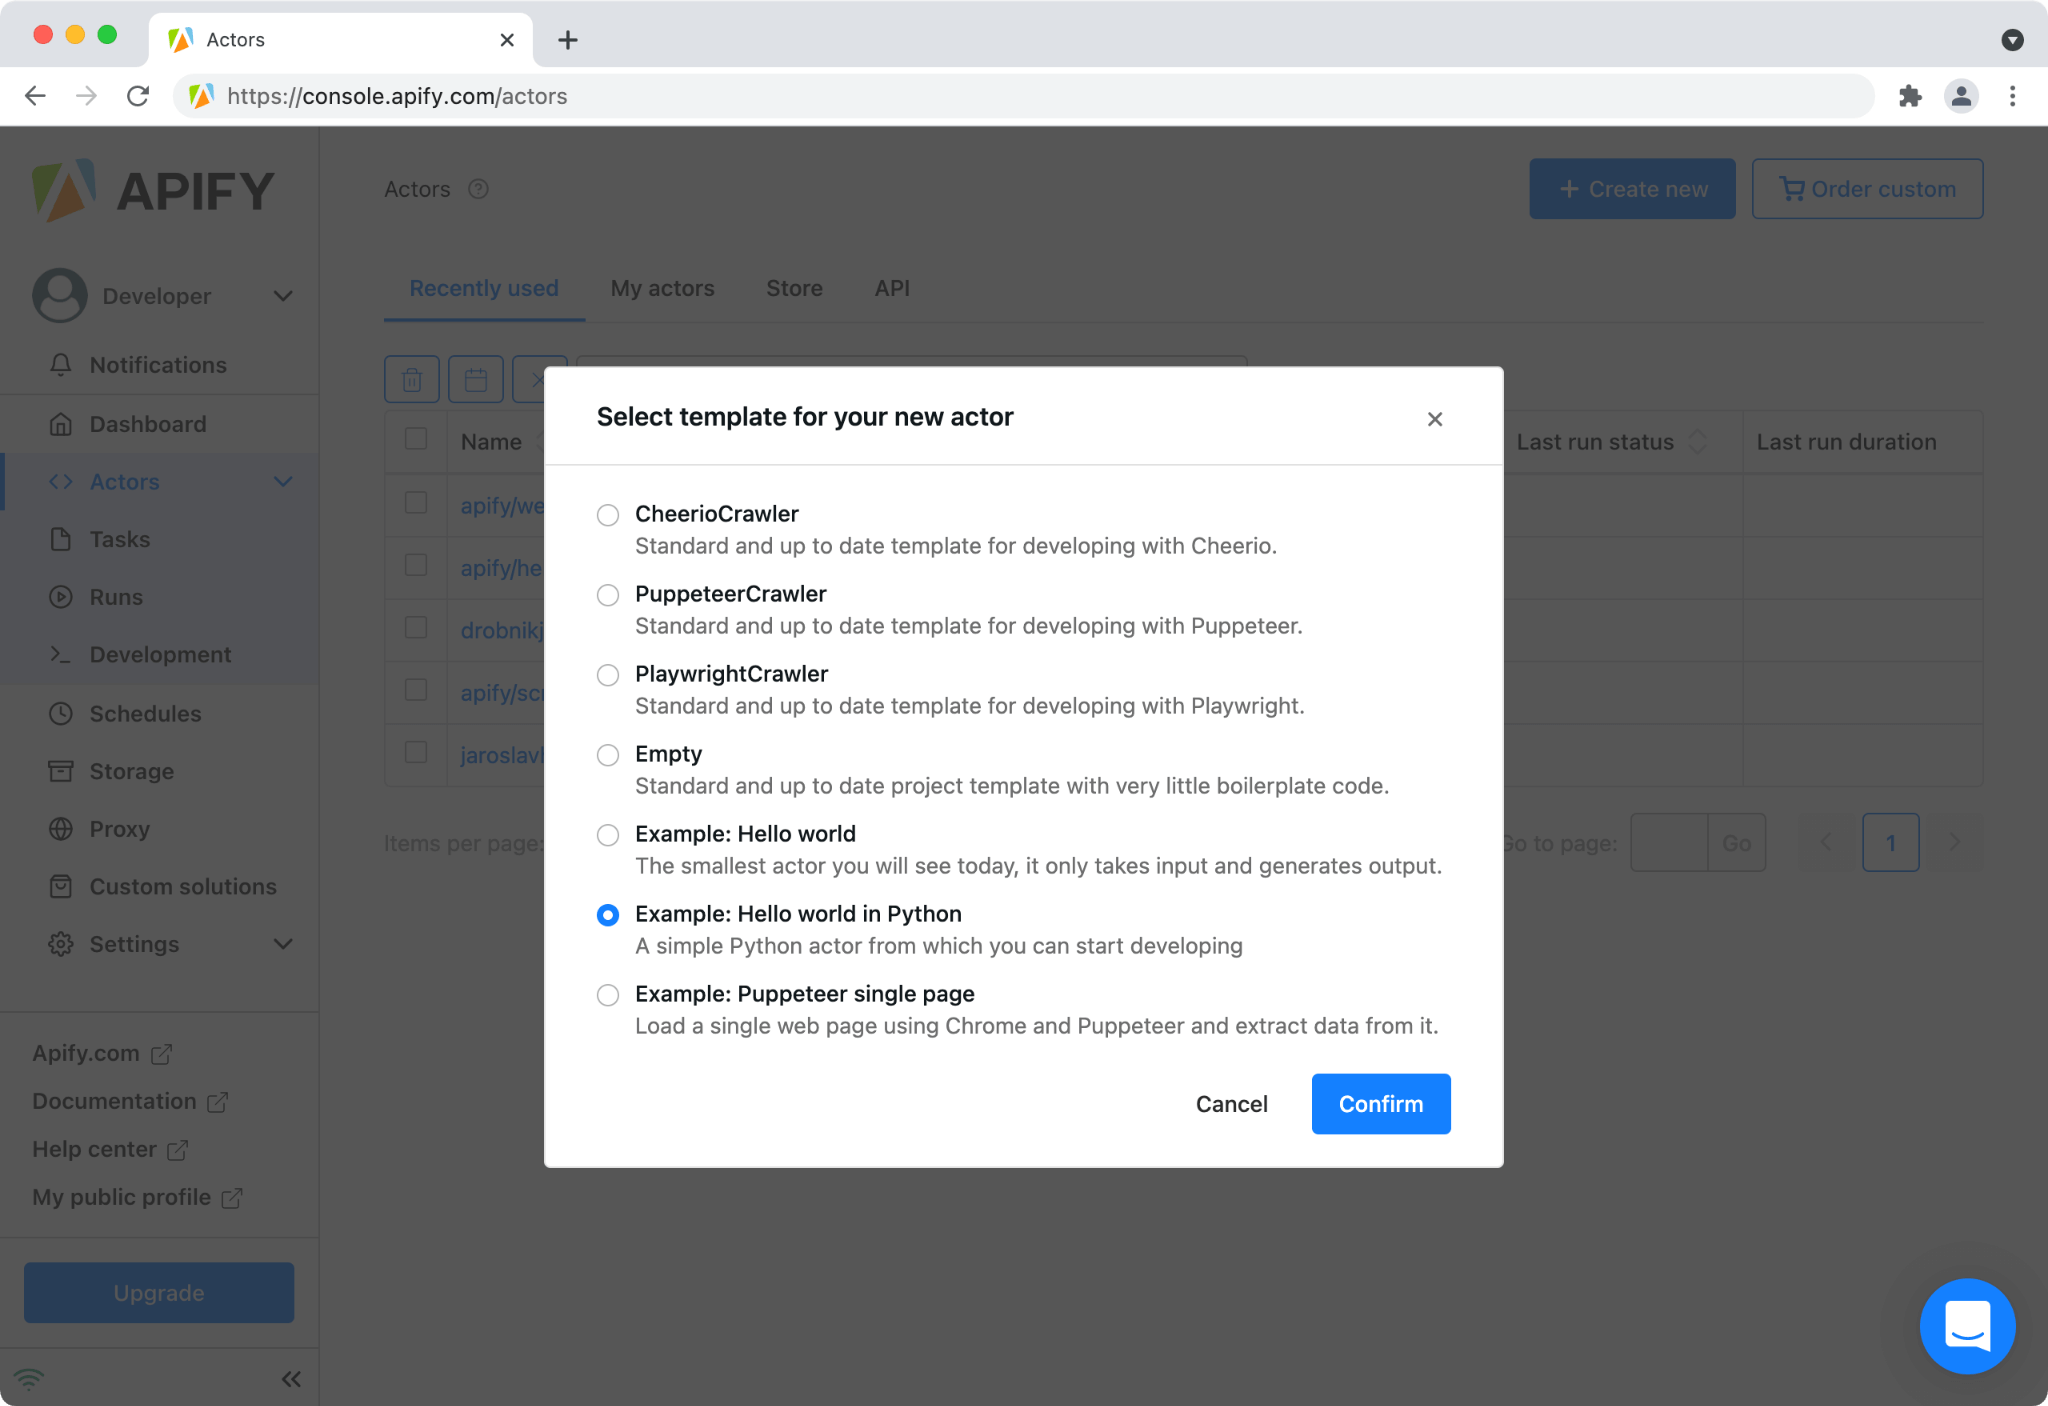Image resolution: width=2048 pixels, height=1406 pixels.
Task: Open the Recently used tab
Action: (484, 288)
